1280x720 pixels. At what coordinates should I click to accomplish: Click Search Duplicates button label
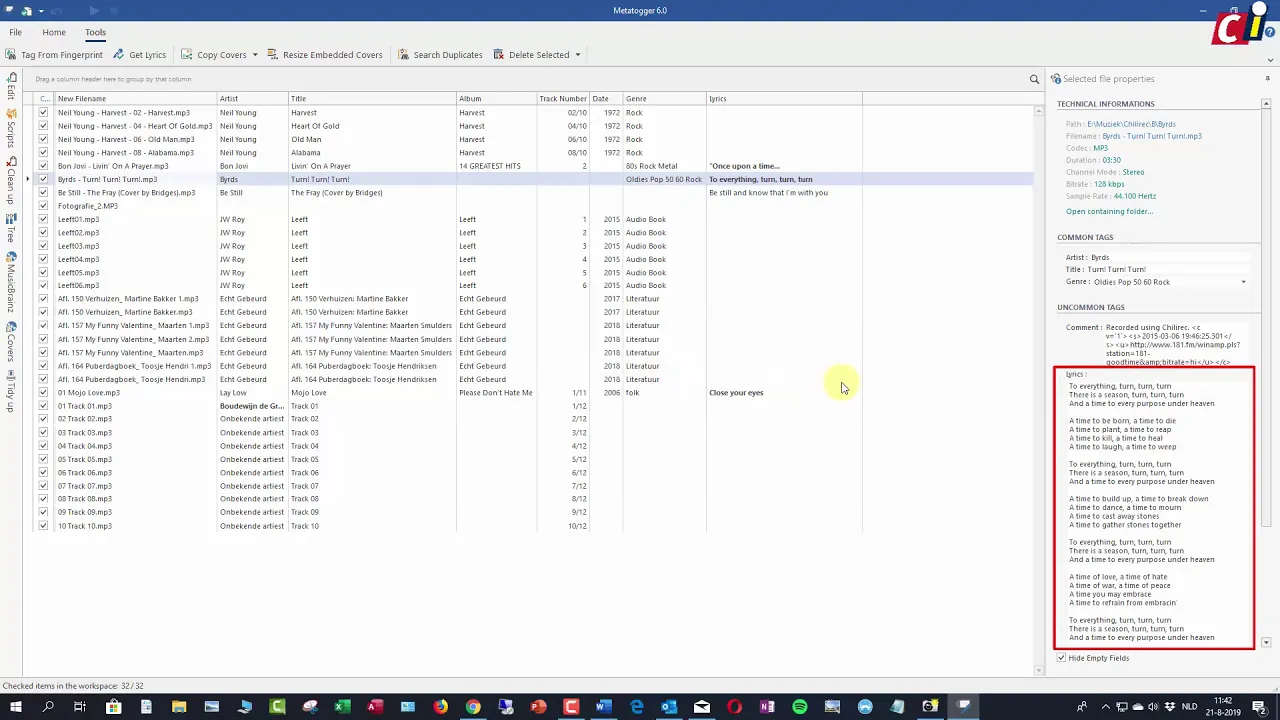coord(448,55)
